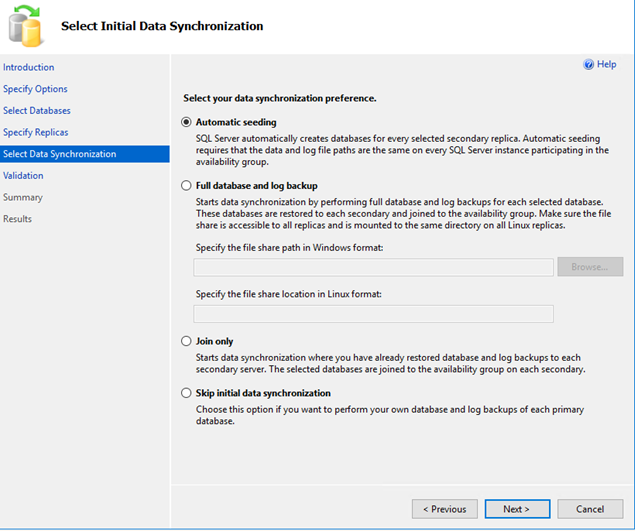Screen dimensions: 635x531
Task: Click the Summary step in sidebar
Action: [x=23, y=198]
